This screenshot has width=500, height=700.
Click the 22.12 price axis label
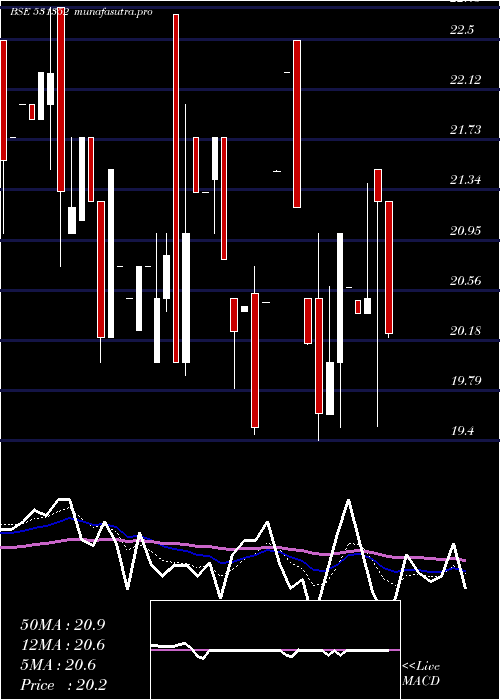(x=466, y=80)
